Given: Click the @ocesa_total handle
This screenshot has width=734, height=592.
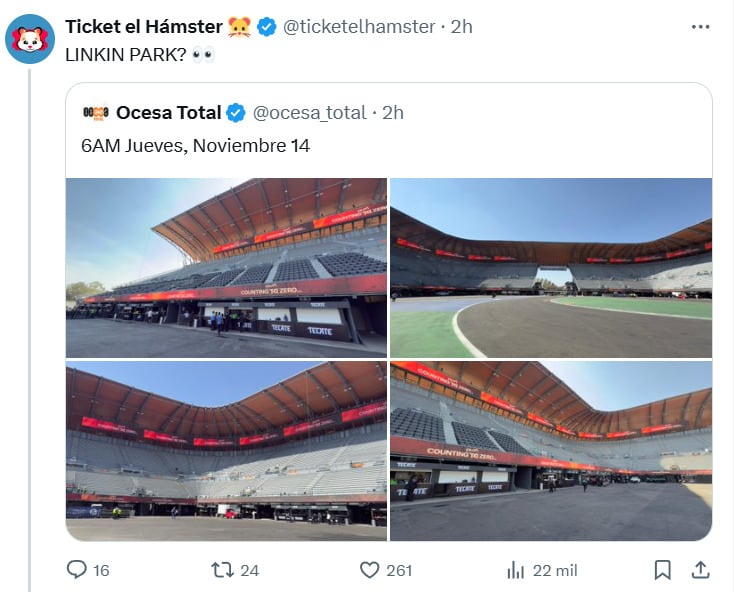Looking at the screenshot, I should 309,112.
